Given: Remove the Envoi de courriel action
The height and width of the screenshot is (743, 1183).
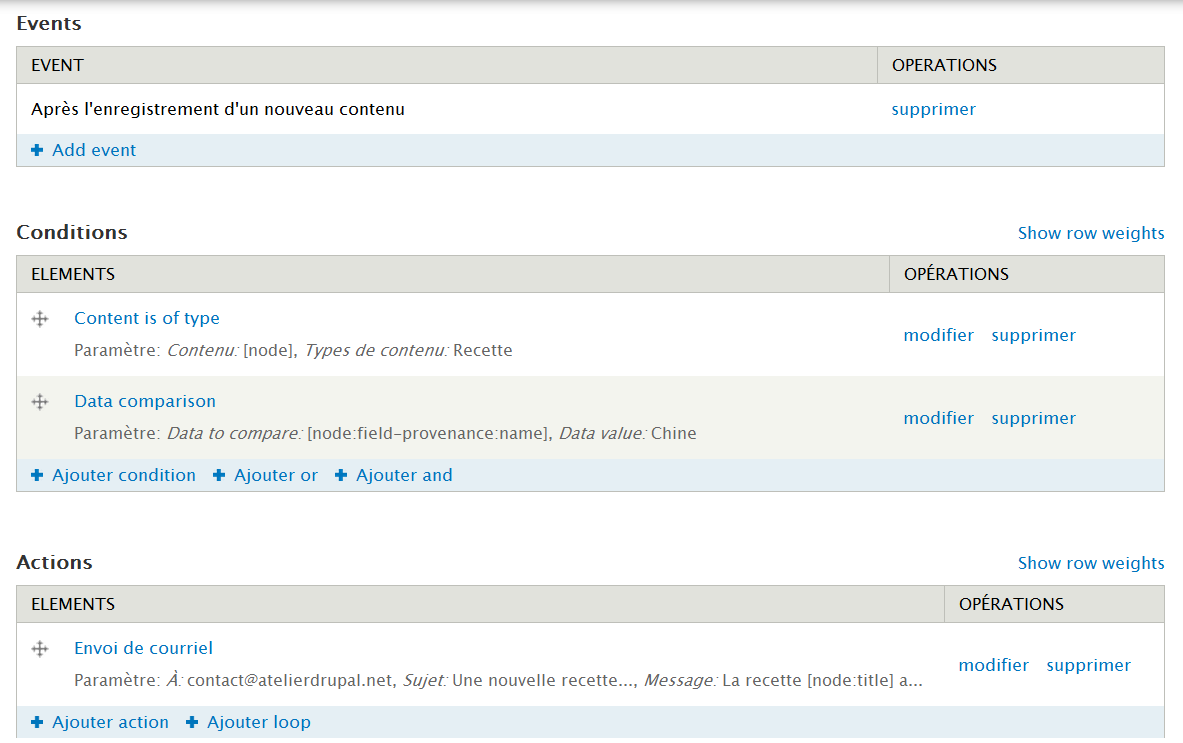Looking at the screenshot, I should point(1088,665).
